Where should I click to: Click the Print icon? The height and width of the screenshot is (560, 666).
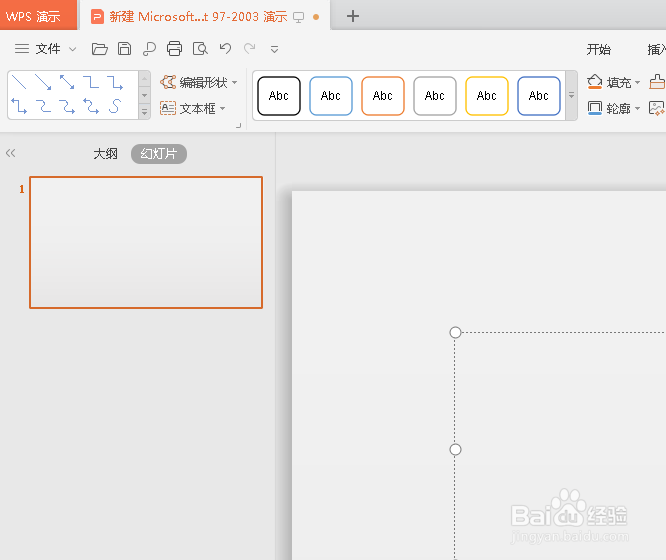click(174, 49)
